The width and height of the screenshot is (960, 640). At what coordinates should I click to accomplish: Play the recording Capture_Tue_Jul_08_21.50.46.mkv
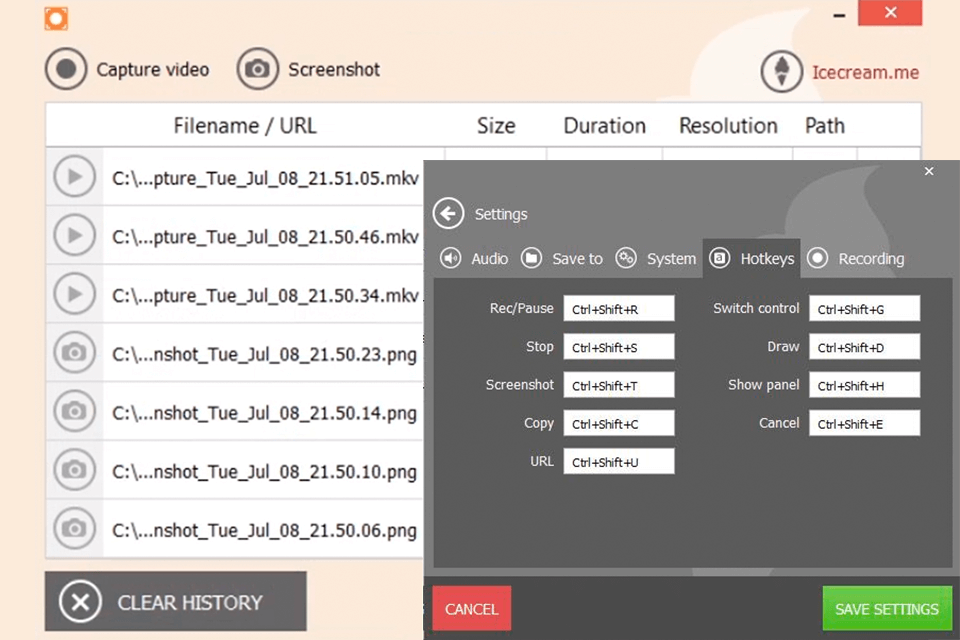coord(73,235)
